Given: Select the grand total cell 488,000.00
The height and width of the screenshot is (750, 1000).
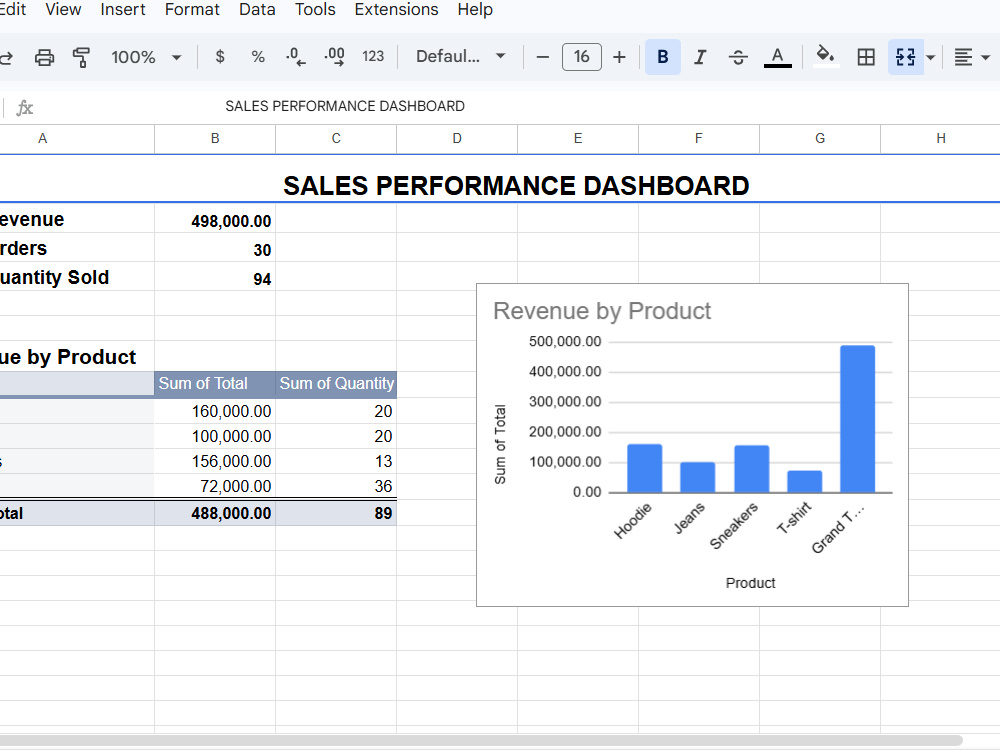Looking at the screenshot, I should (x=215, y=513).
